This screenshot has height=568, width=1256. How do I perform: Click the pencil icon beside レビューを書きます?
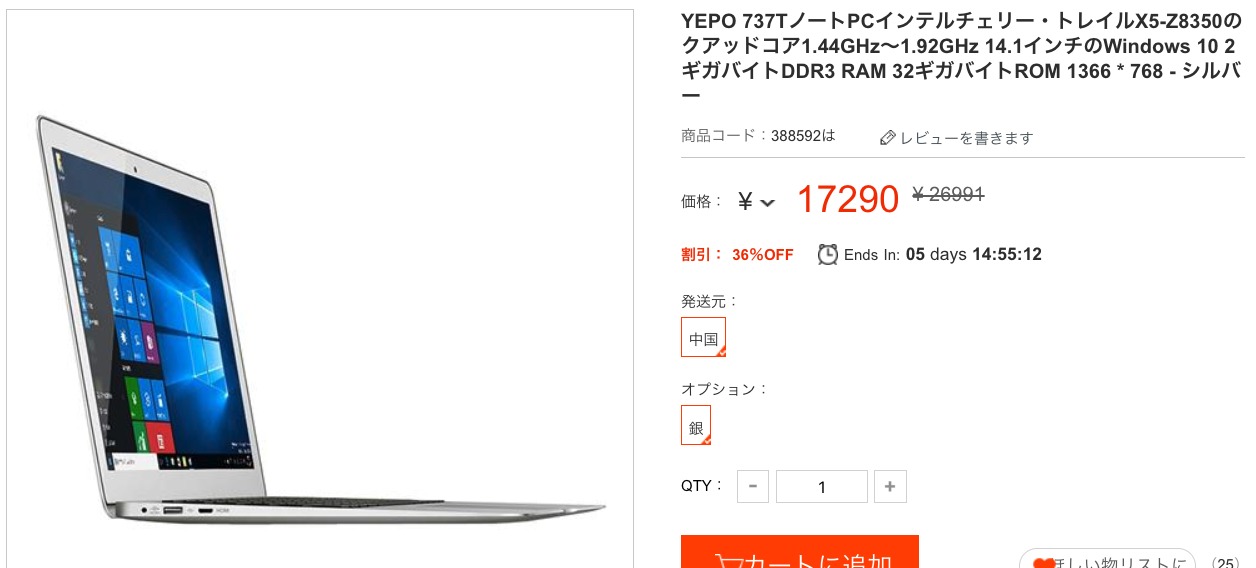click(x=887, y=138)
